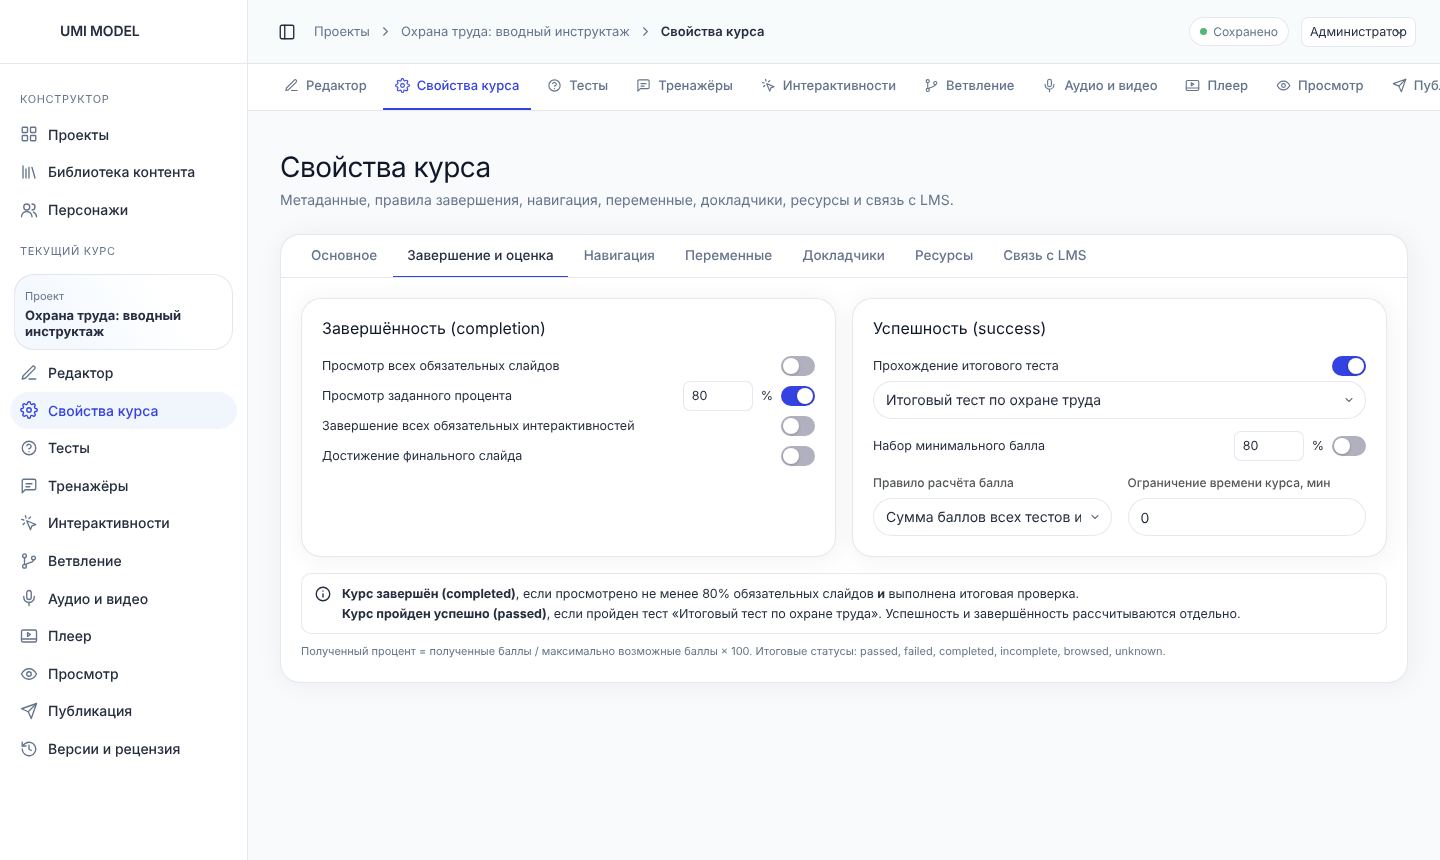Click the view percentage input field
This screenshot has width=1440, height=860.
tap(718, 396)
